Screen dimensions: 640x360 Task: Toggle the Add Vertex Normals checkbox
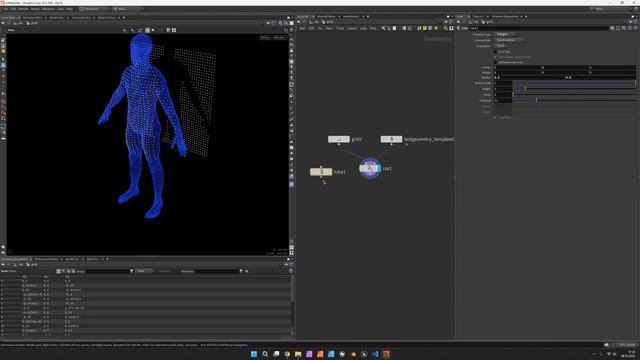pyautogui.click(x=496, y=62)
